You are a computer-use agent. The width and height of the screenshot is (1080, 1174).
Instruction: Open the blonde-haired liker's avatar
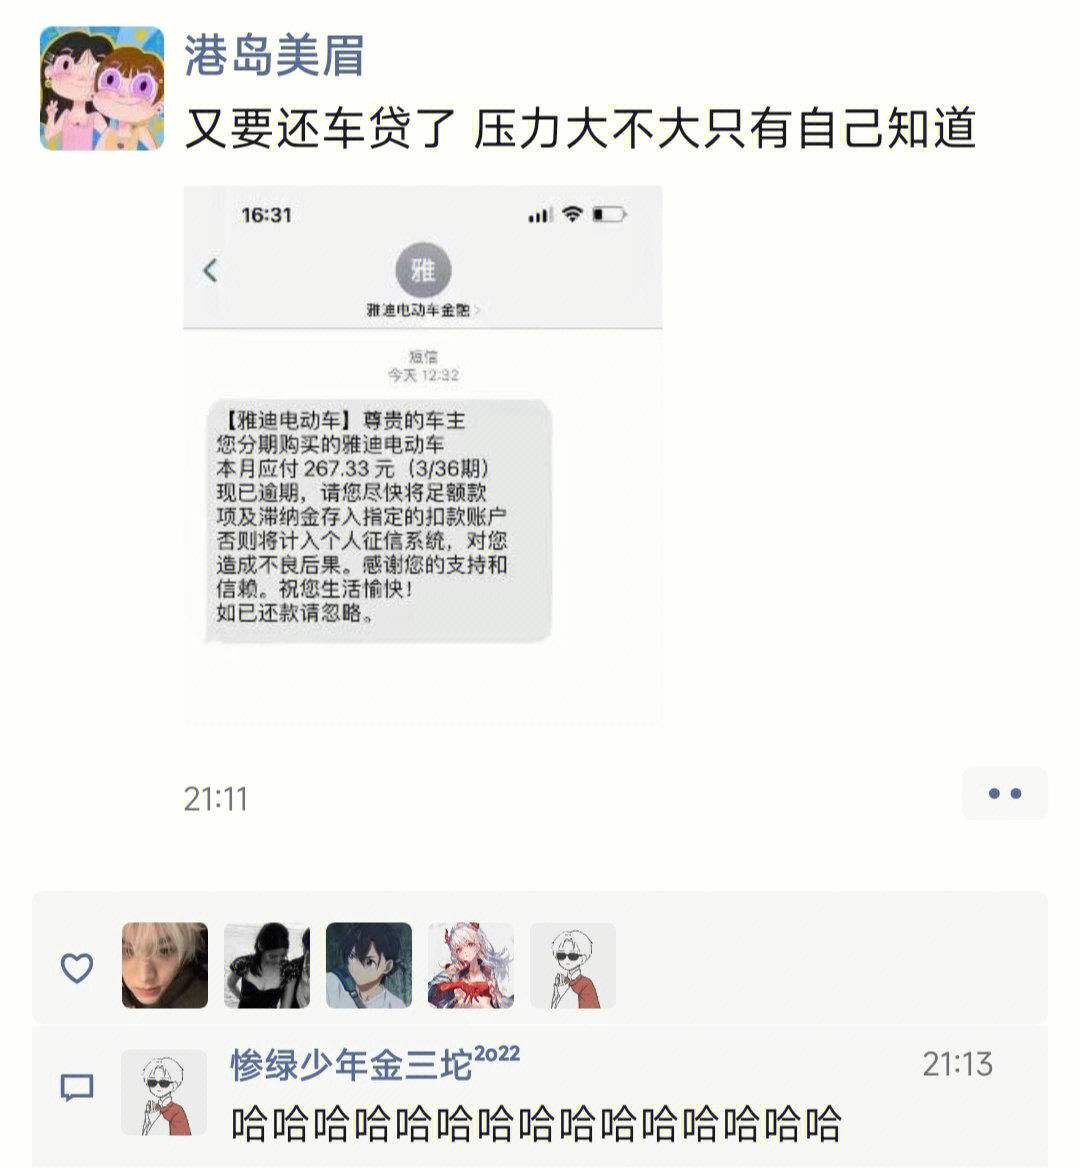[x=165, y=965]
